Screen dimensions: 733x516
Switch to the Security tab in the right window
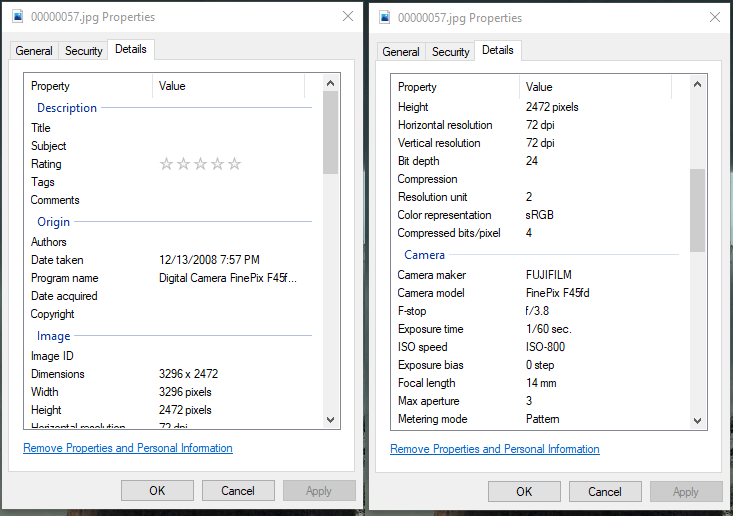coord(451,52)
